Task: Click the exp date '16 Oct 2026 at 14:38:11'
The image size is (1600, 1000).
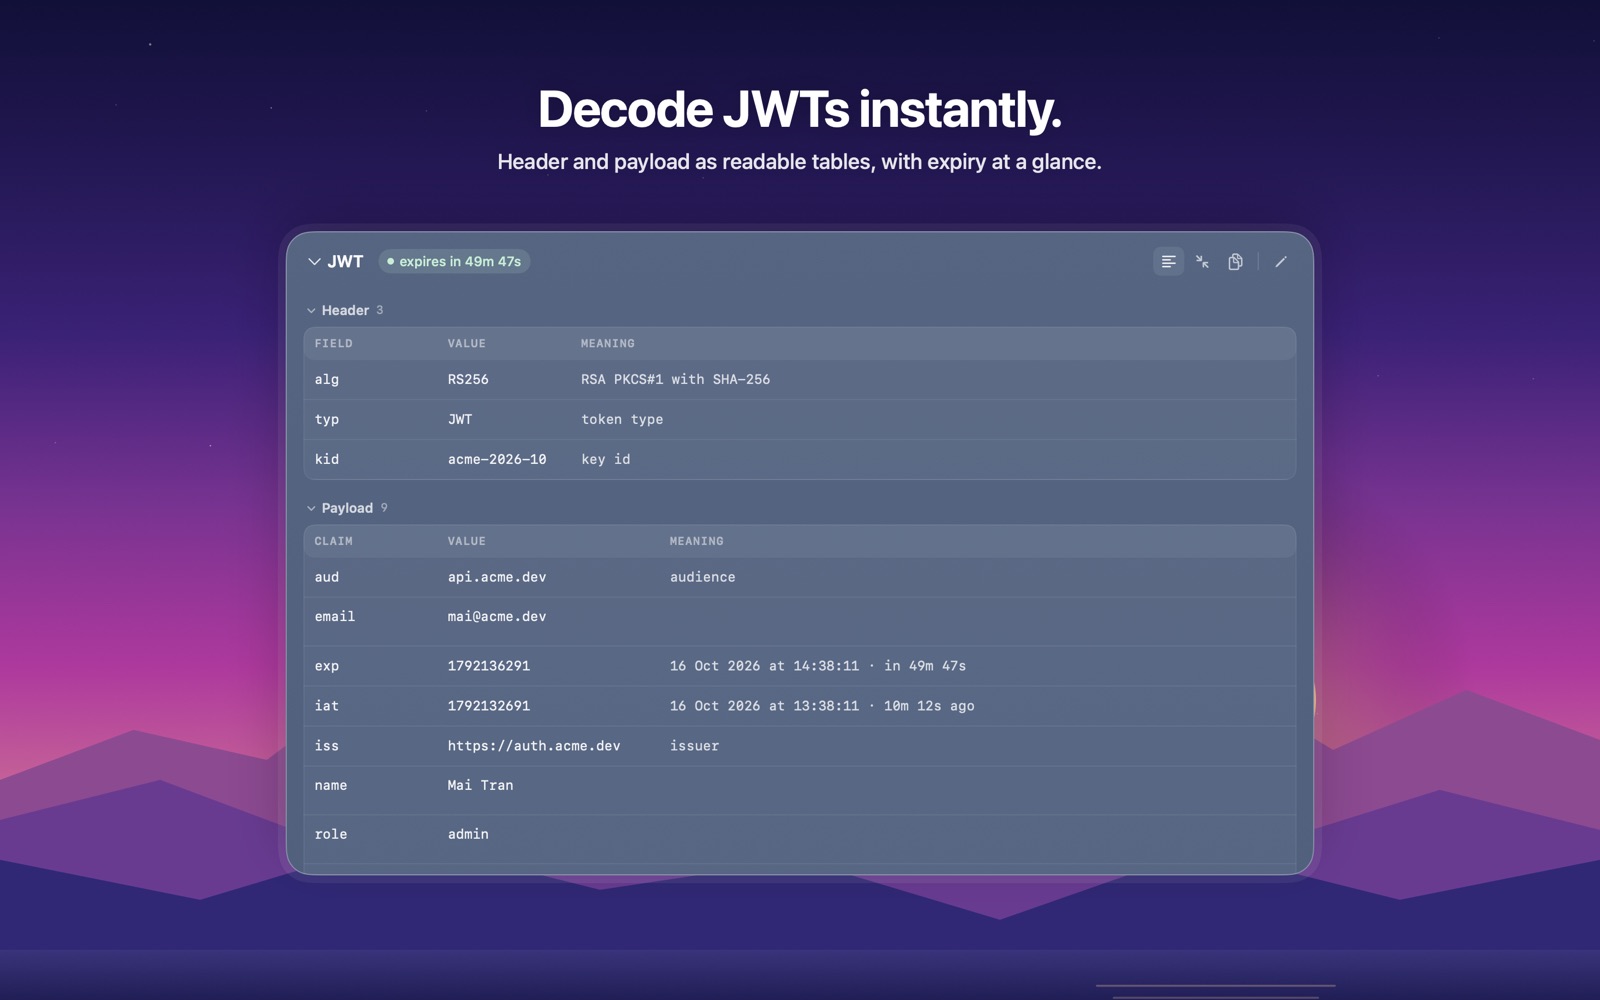Action: point(764,666)
